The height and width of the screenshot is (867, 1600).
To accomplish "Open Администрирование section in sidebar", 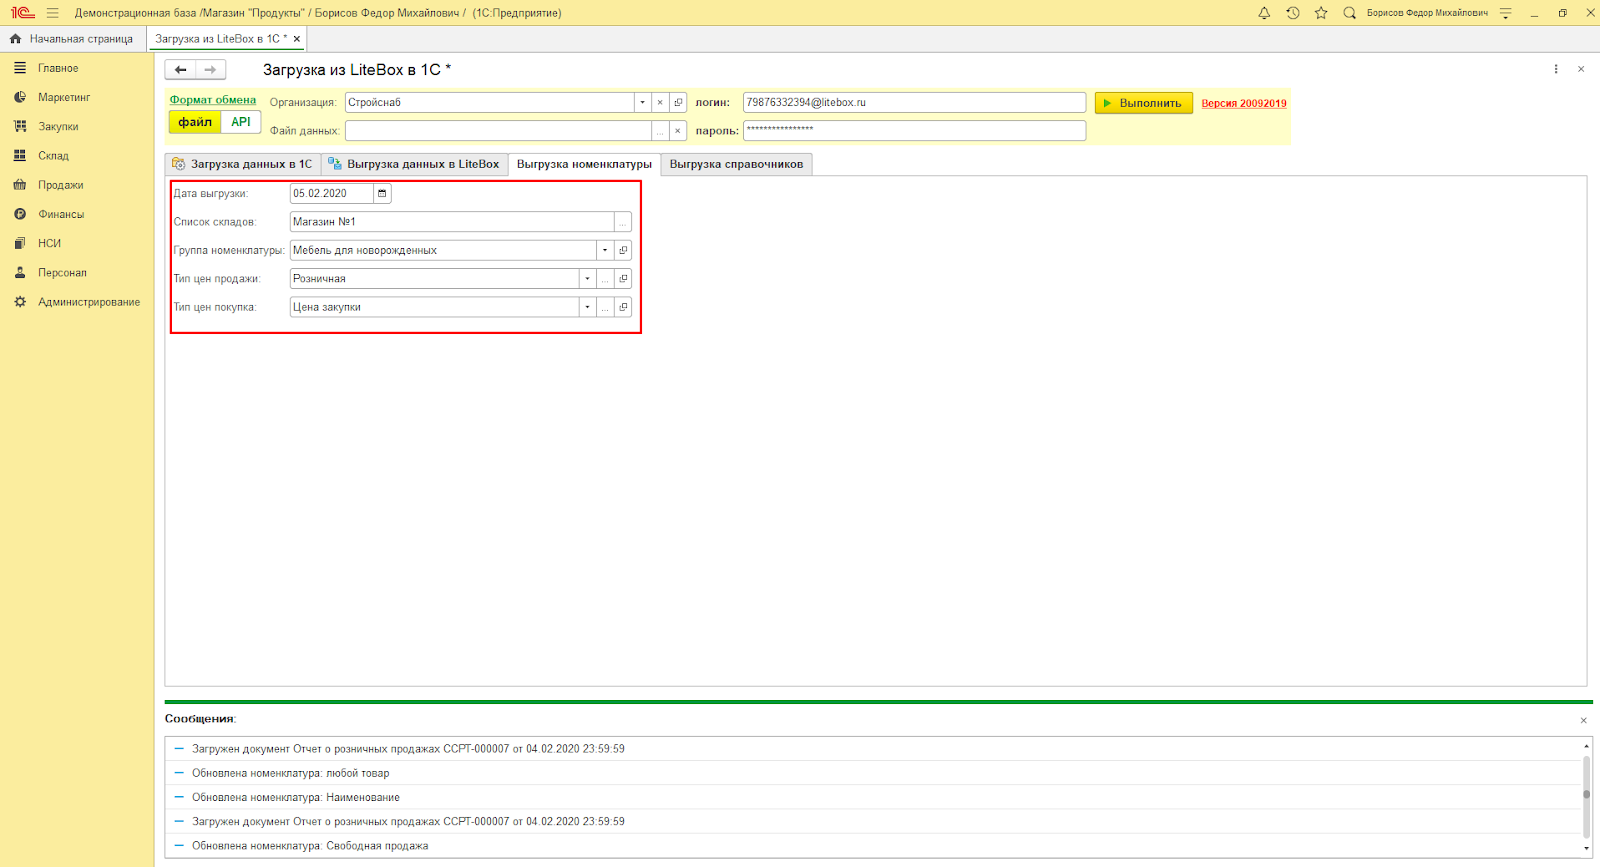I will point(89,302).
